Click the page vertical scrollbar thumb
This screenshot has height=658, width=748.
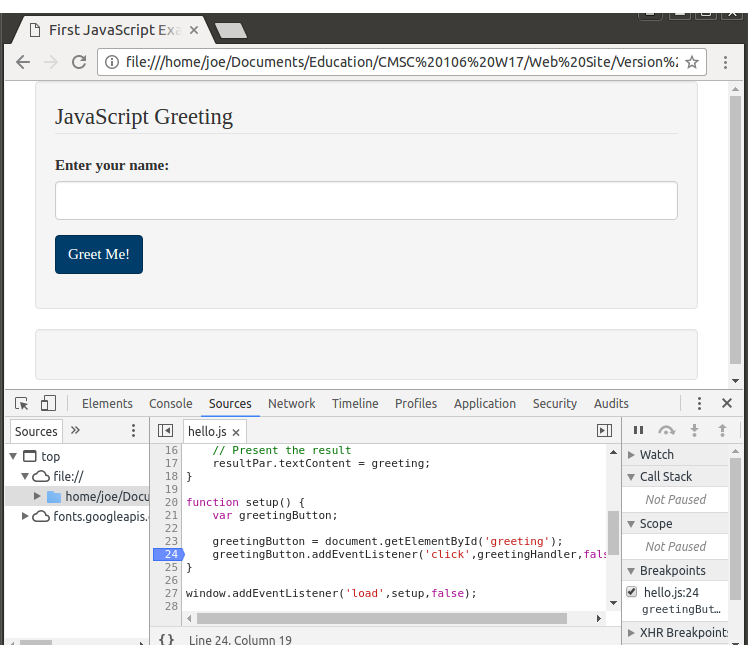pyautogui.click(x=735, y=230)
